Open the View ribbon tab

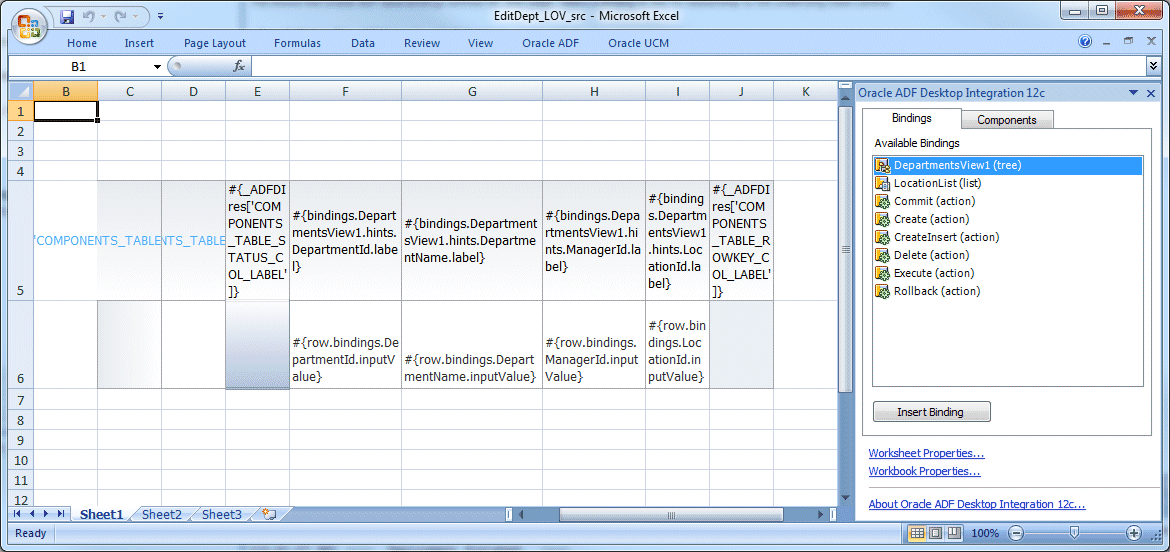[481, 43]
